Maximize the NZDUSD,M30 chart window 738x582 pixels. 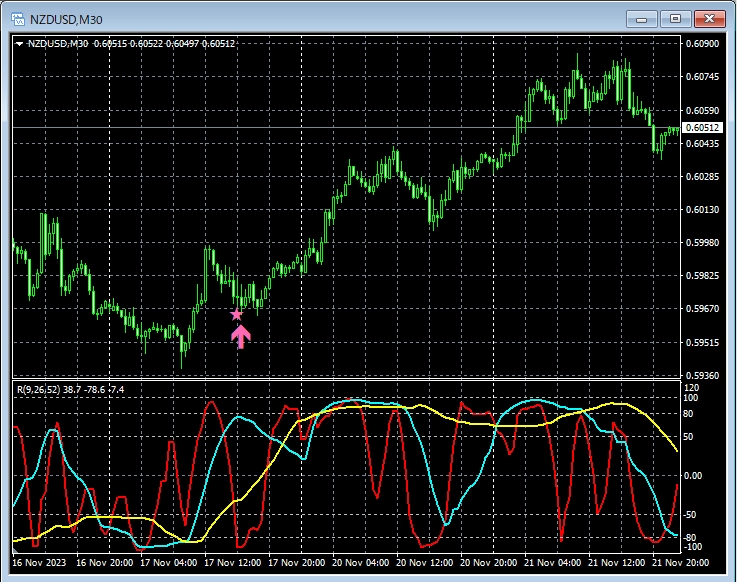click(676, 18)
